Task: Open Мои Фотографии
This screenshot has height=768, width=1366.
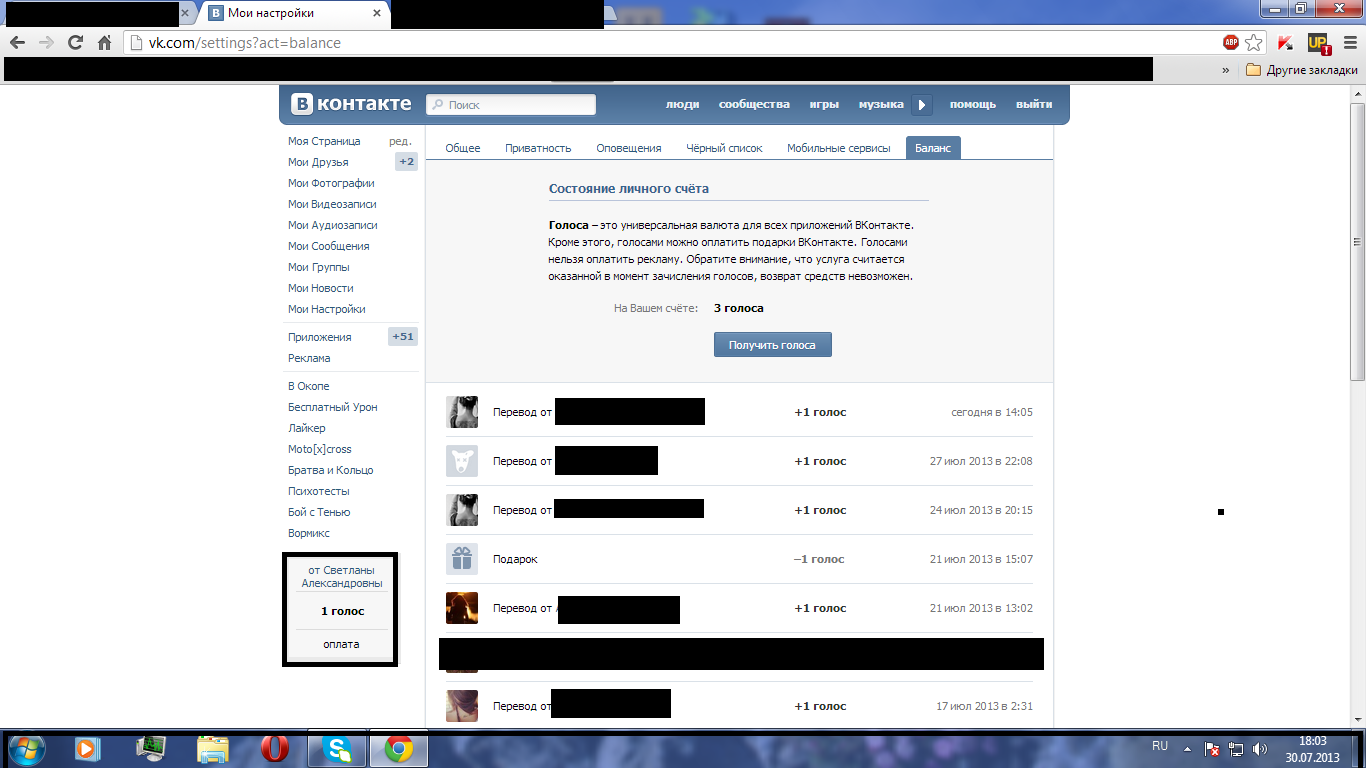Action: (x=331, y=183)
